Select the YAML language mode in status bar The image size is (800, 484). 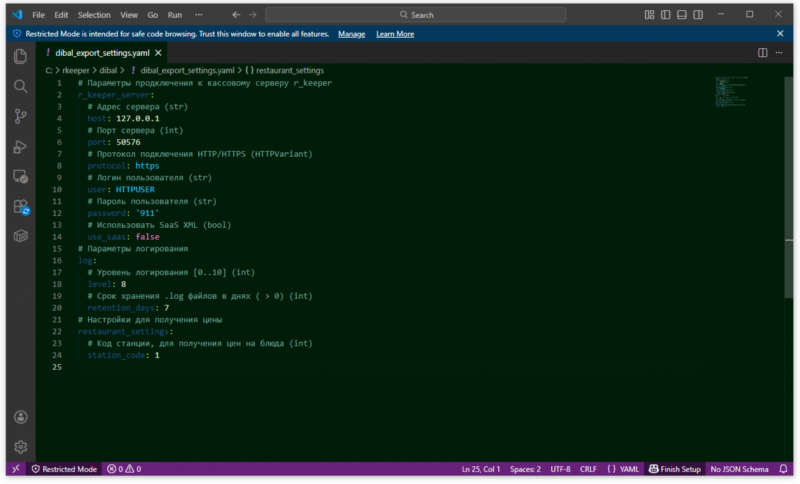[x=624, y=469]
